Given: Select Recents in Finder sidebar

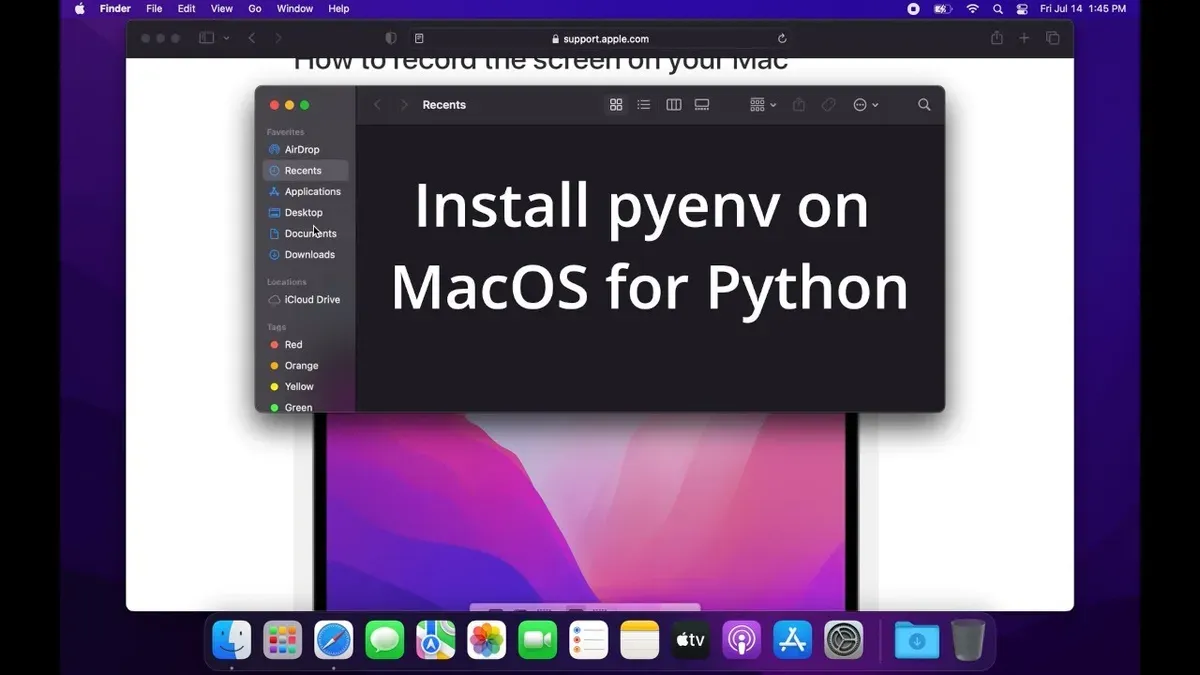Looking at the screenshot, I should coord(305,171).
